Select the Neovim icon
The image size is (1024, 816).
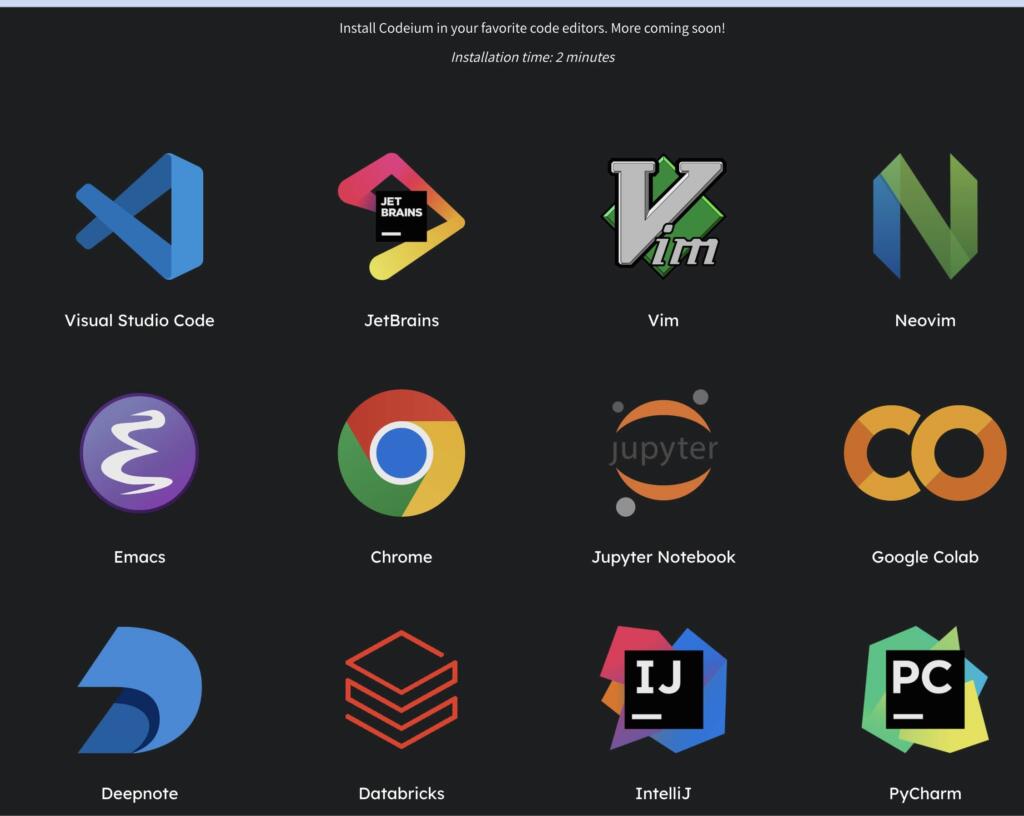click(925, 215)
